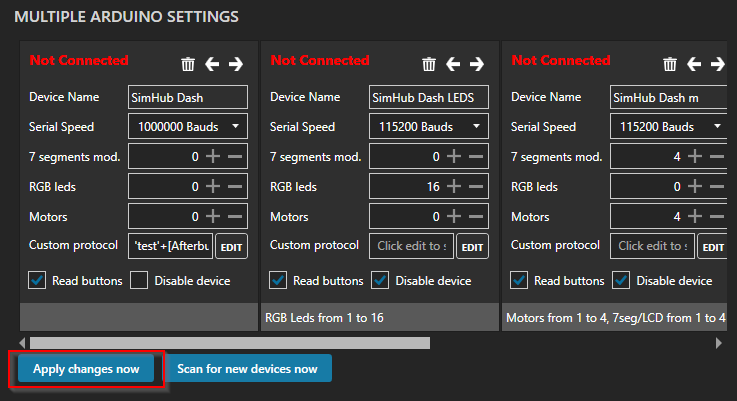Screen dimensions: 737x401
Task: Enable Disable device for SimHub Dash
Action: point(139,280)
